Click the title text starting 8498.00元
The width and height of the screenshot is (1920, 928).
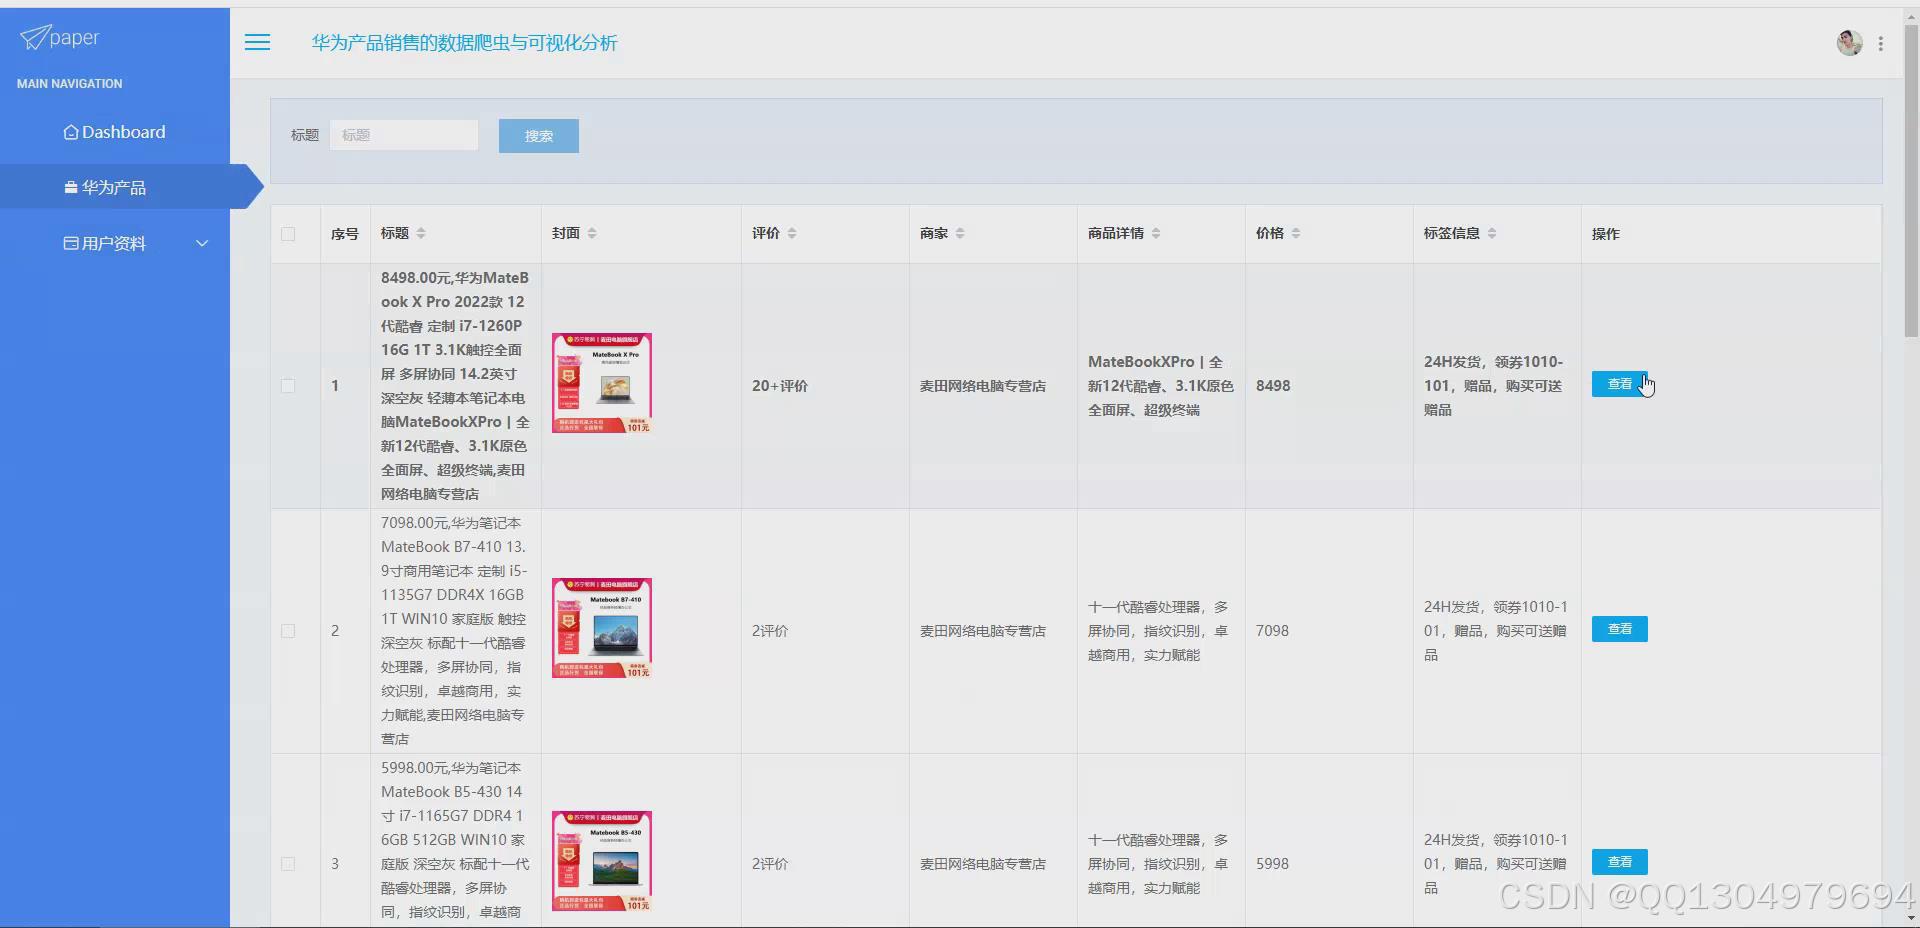point(455,386)
